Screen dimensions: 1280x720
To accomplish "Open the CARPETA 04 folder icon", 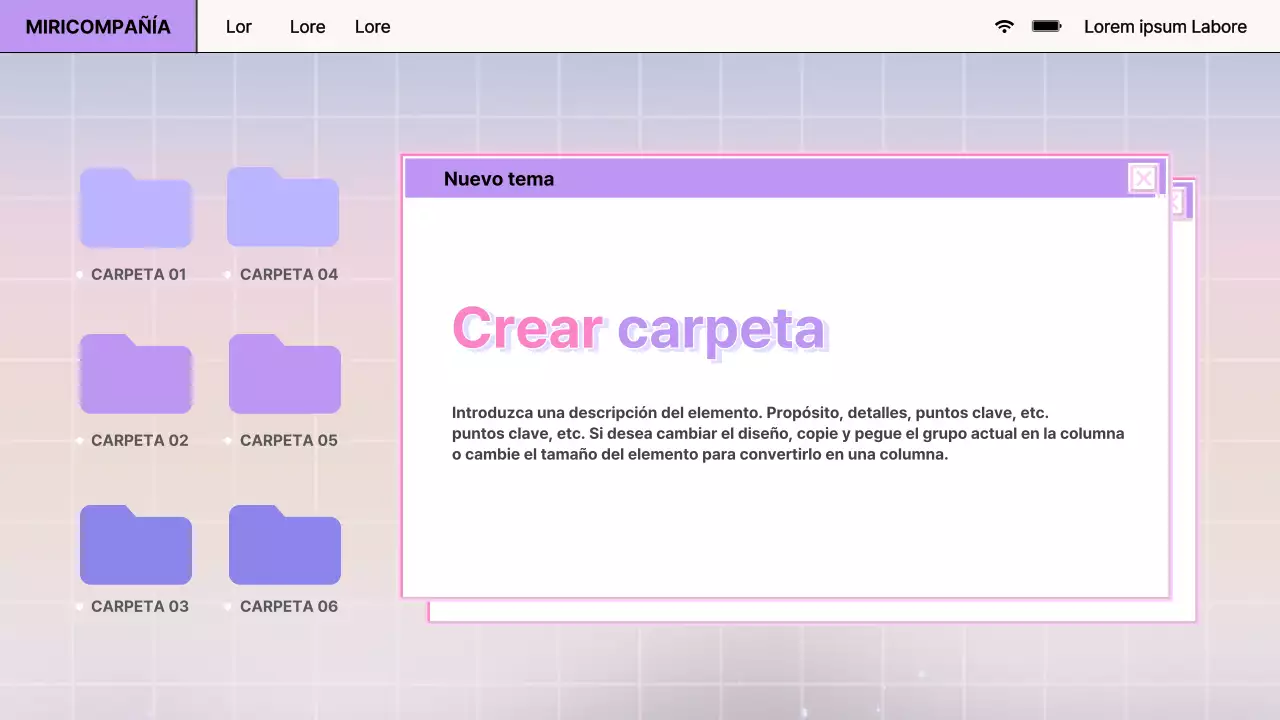I will click(x=283, y=208).
